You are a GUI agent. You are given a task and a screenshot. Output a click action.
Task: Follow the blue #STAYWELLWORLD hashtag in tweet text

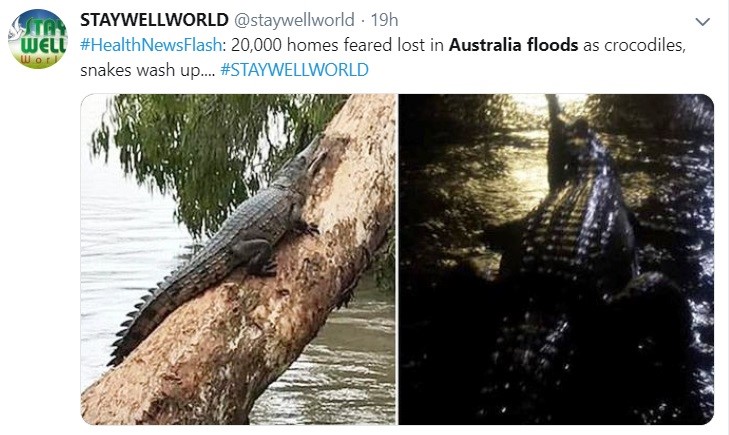[294, 70]
